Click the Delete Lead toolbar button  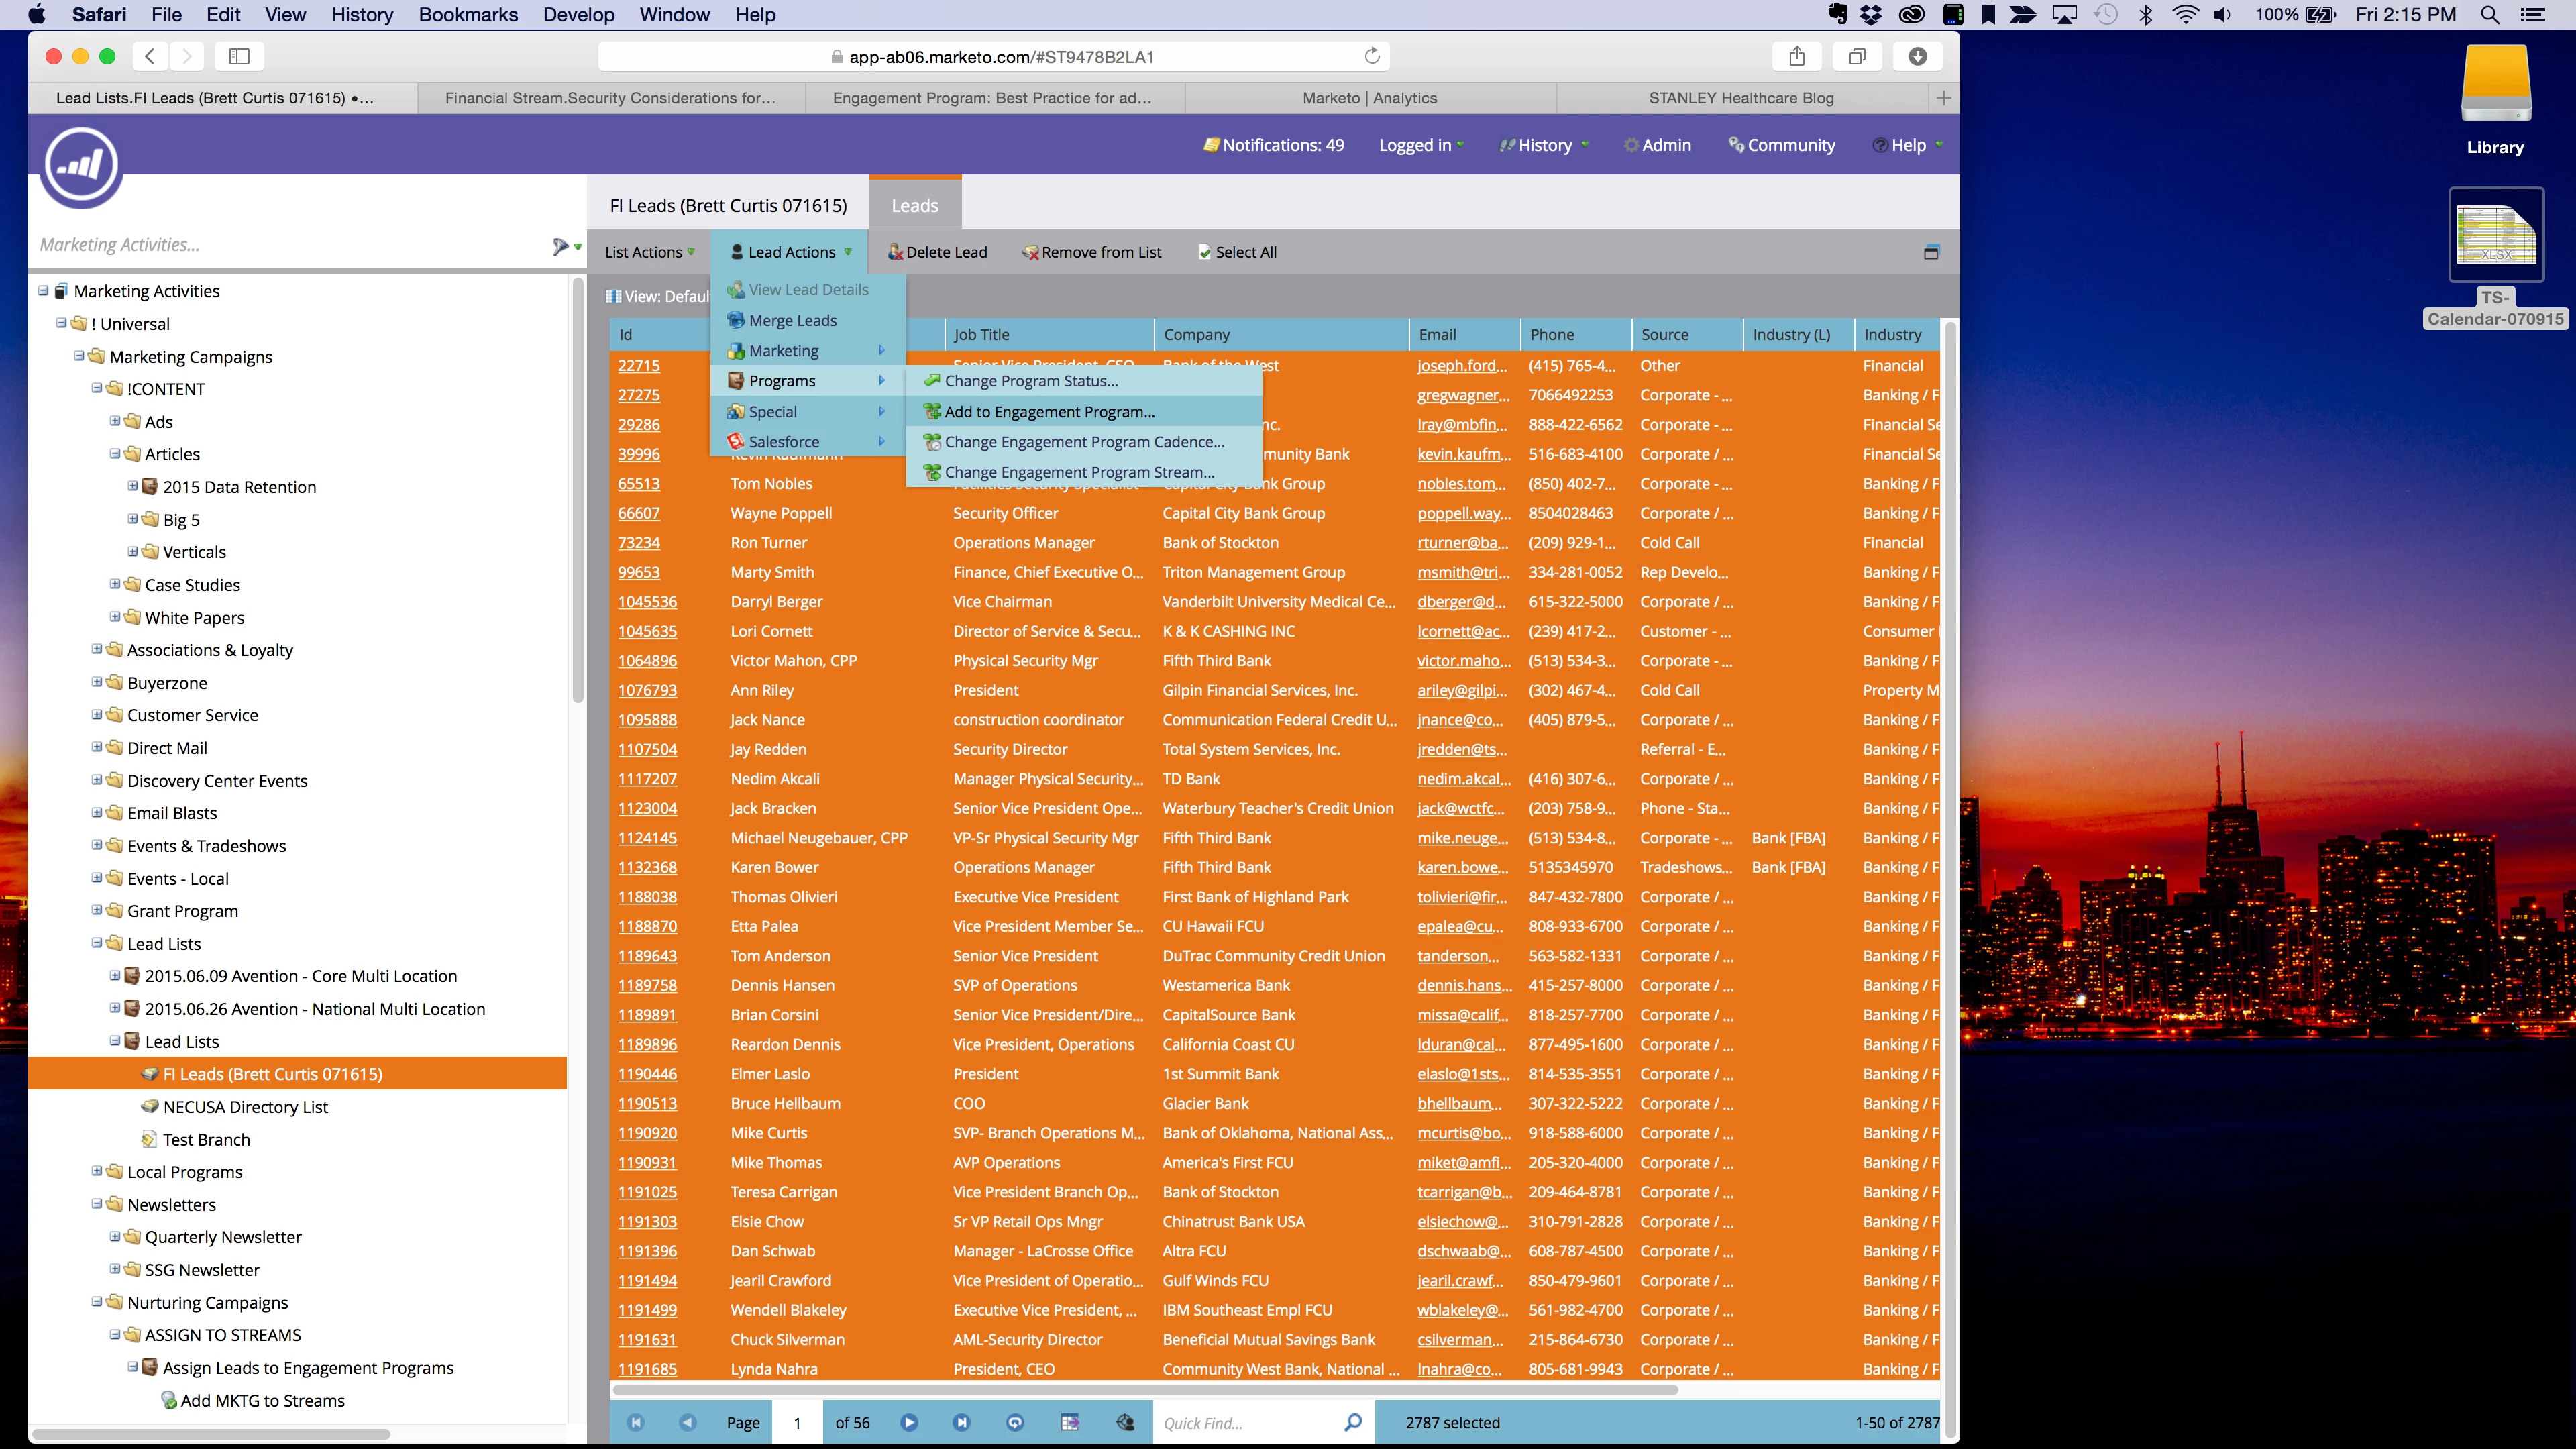pos(937,252)
